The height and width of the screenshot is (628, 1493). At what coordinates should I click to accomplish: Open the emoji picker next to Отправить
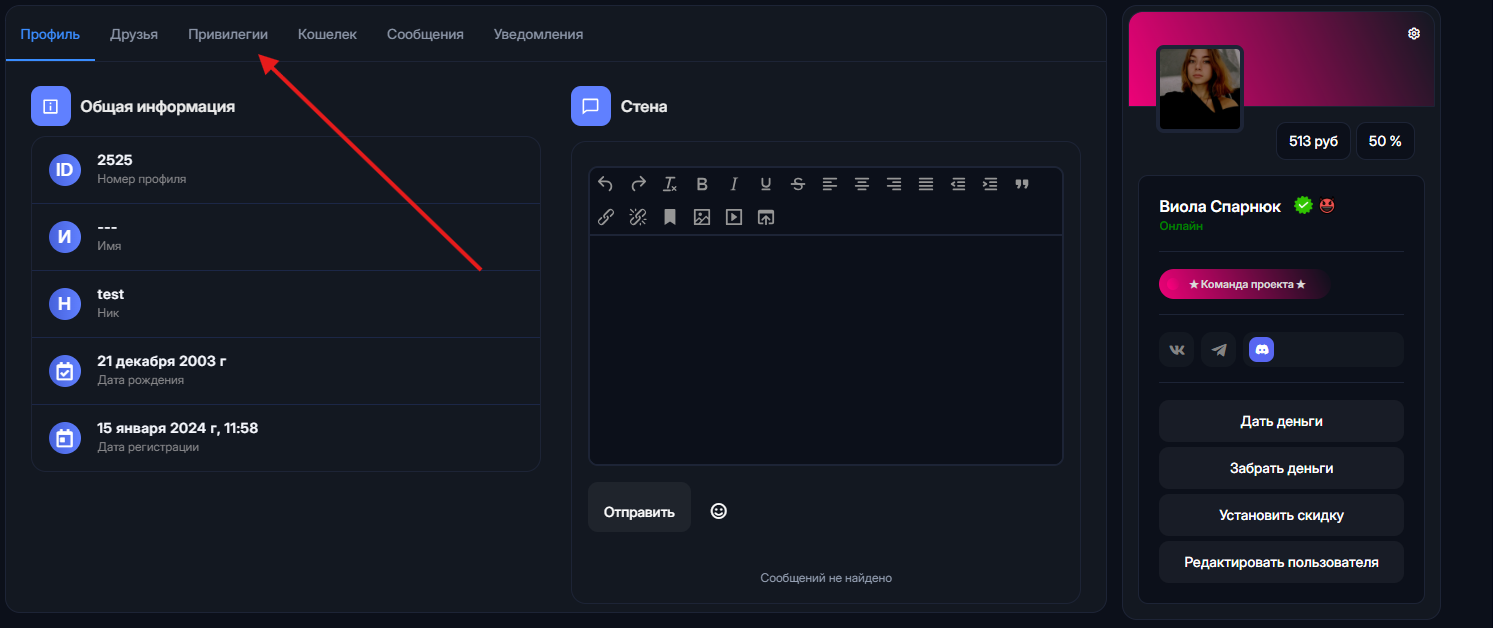(x=718, y=511)
